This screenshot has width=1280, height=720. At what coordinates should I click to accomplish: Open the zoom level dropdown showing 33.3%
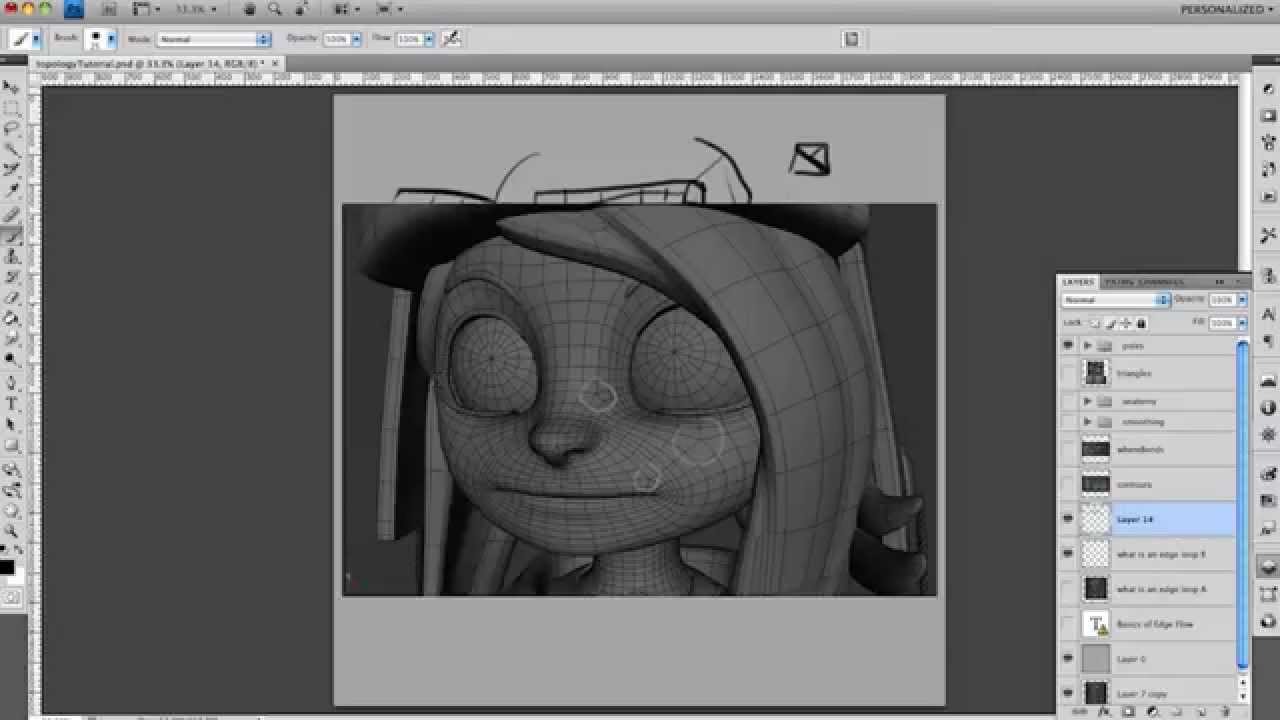tap(194, 9)
